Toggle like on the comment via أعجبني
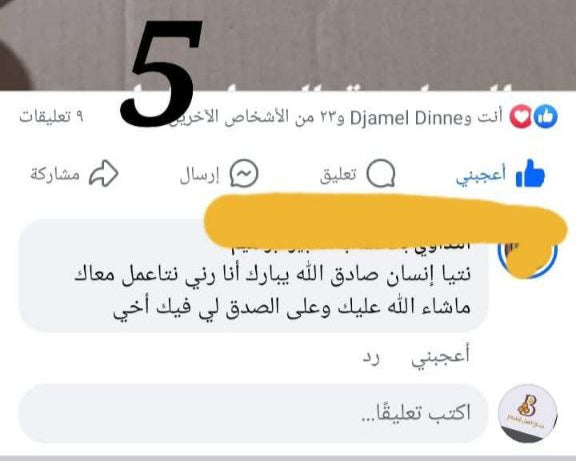 [x=440, y=357]
